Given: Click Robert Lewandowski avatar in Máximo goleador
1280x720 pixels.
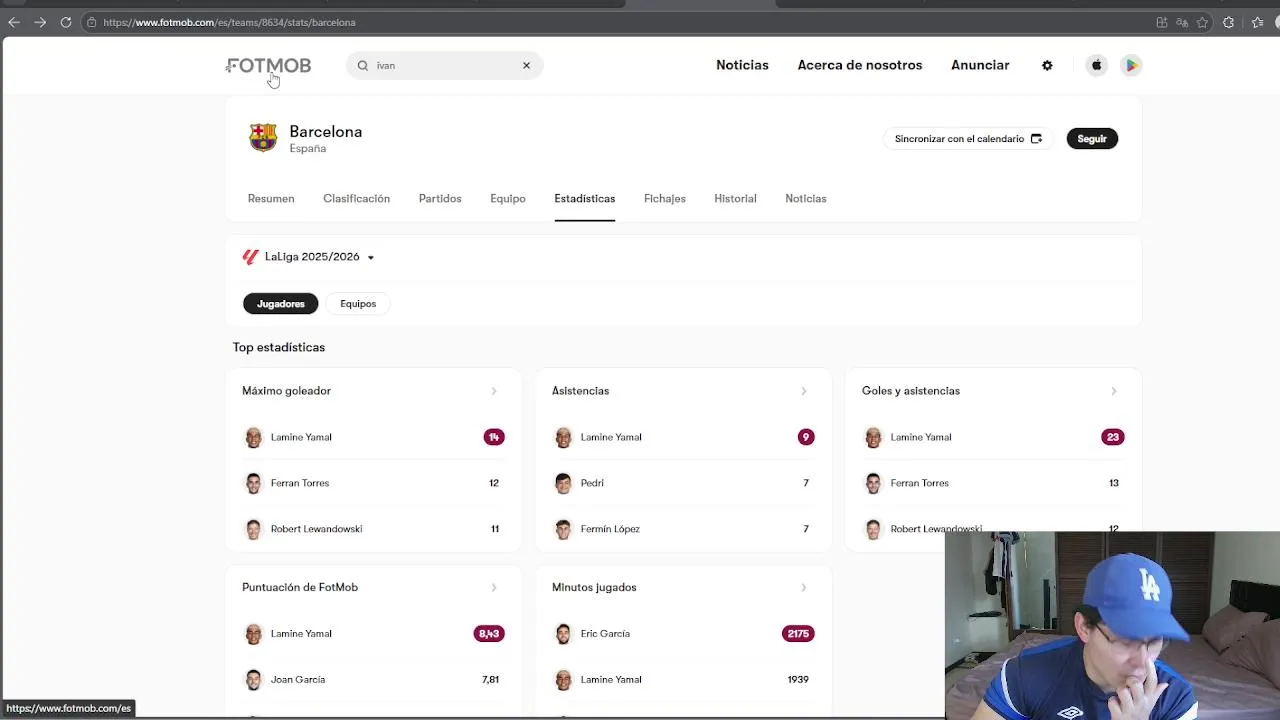Looking at the screenshot, I should click(x=254, y=529).
